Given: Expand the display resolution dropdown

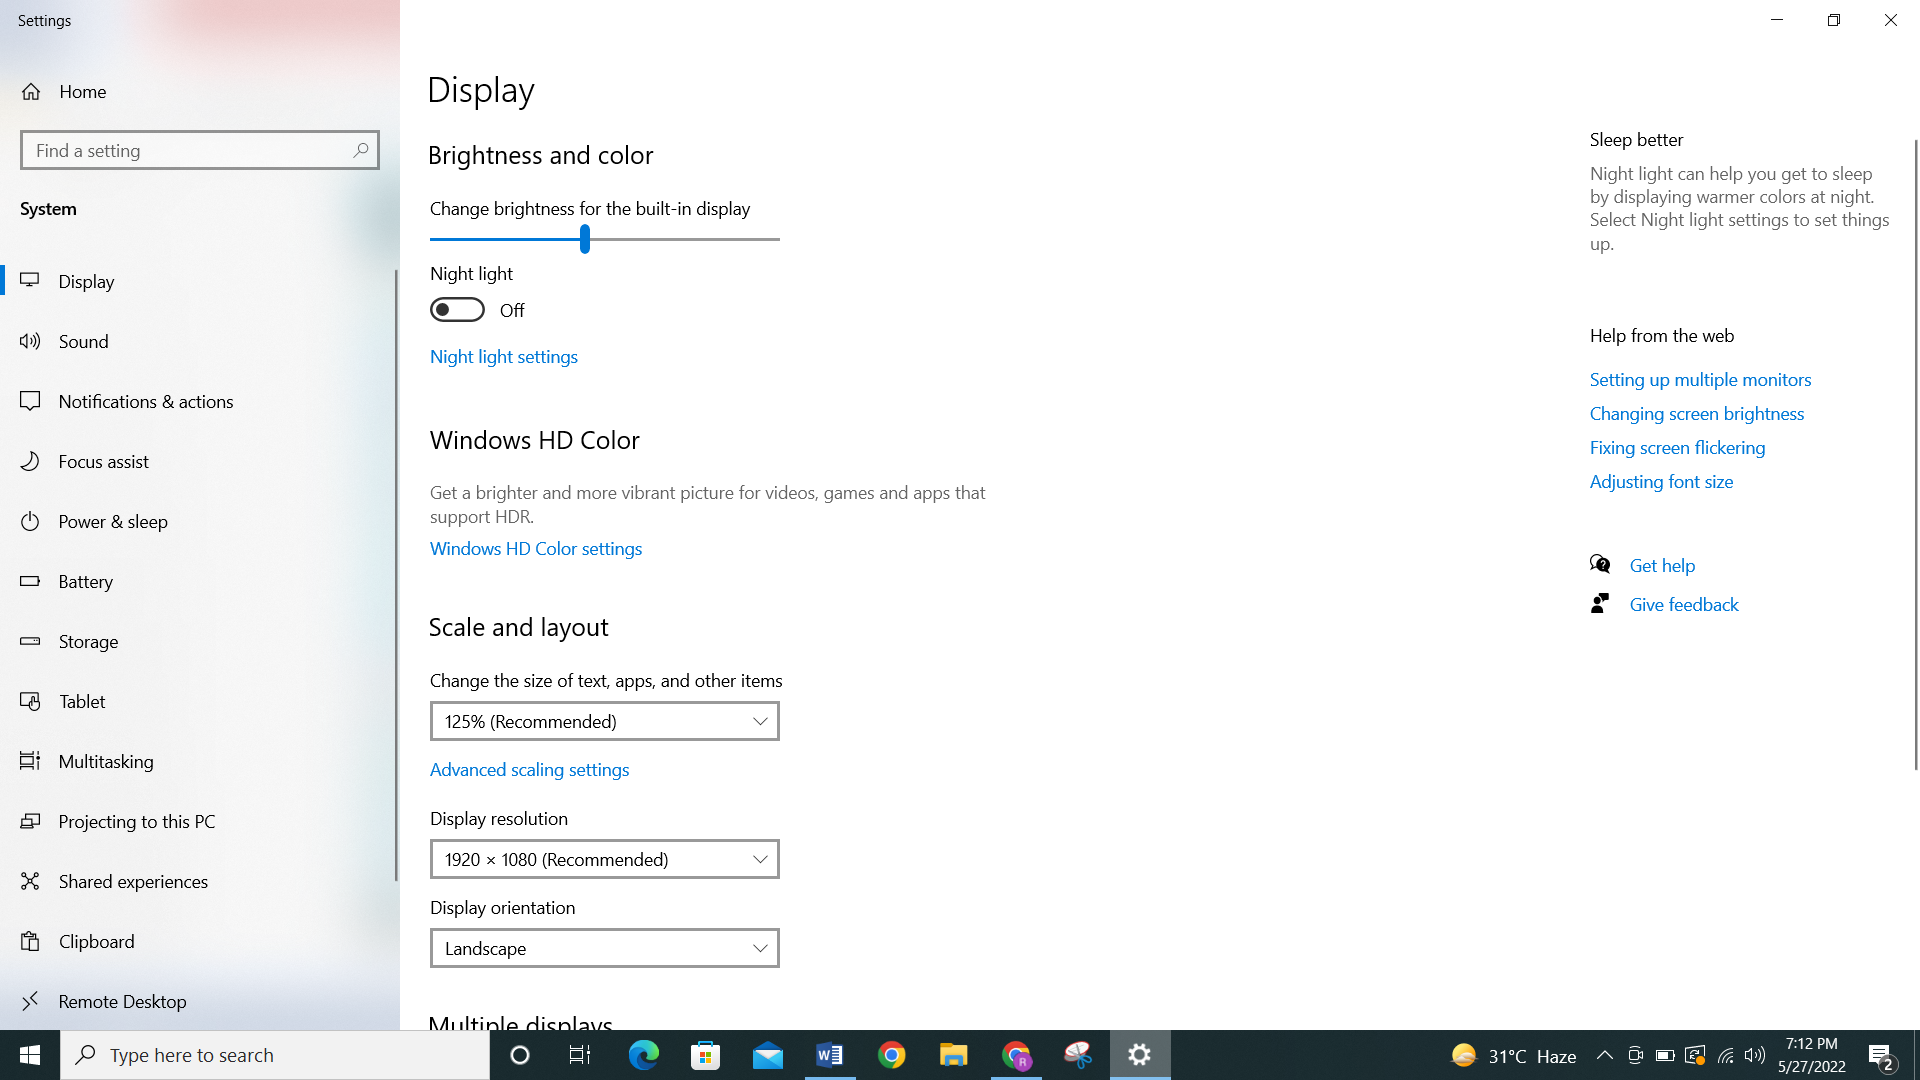Looking at the screenshot, I should [x=603, y=858].
